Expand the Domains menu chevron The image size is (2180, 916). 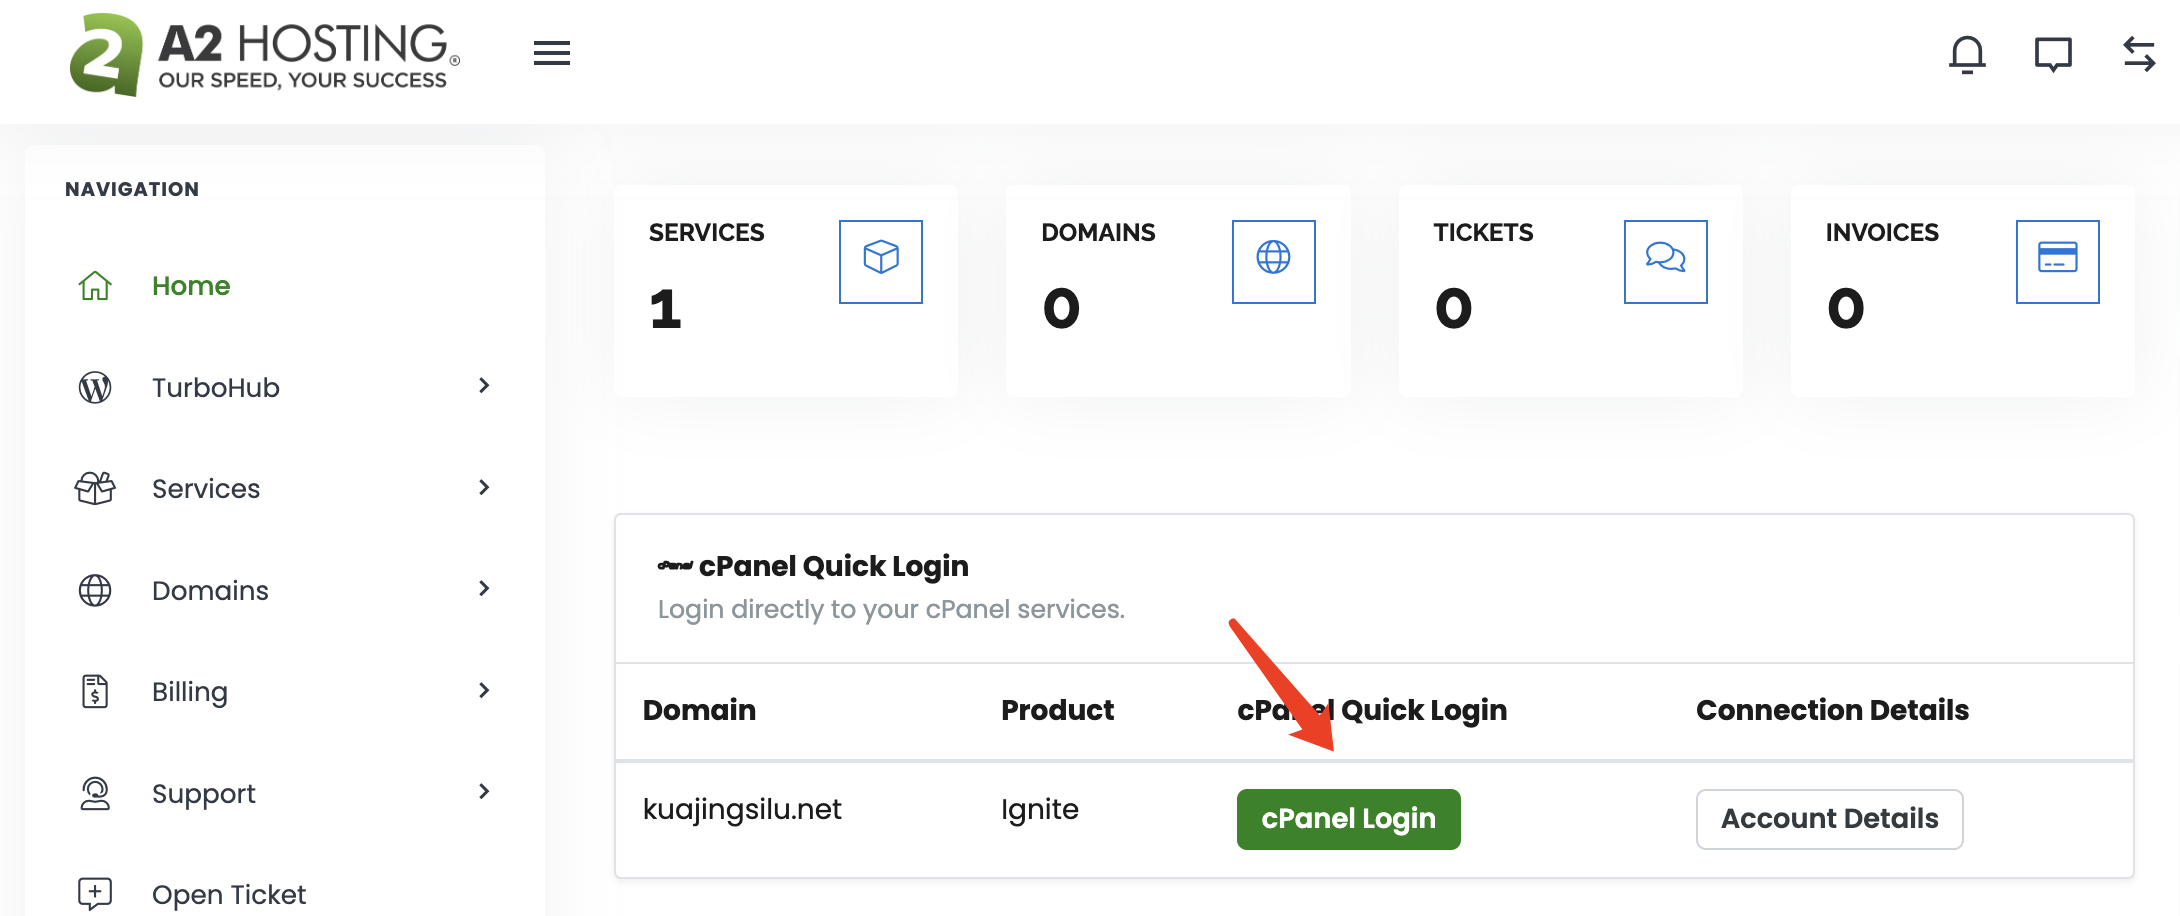coord(484,588)
